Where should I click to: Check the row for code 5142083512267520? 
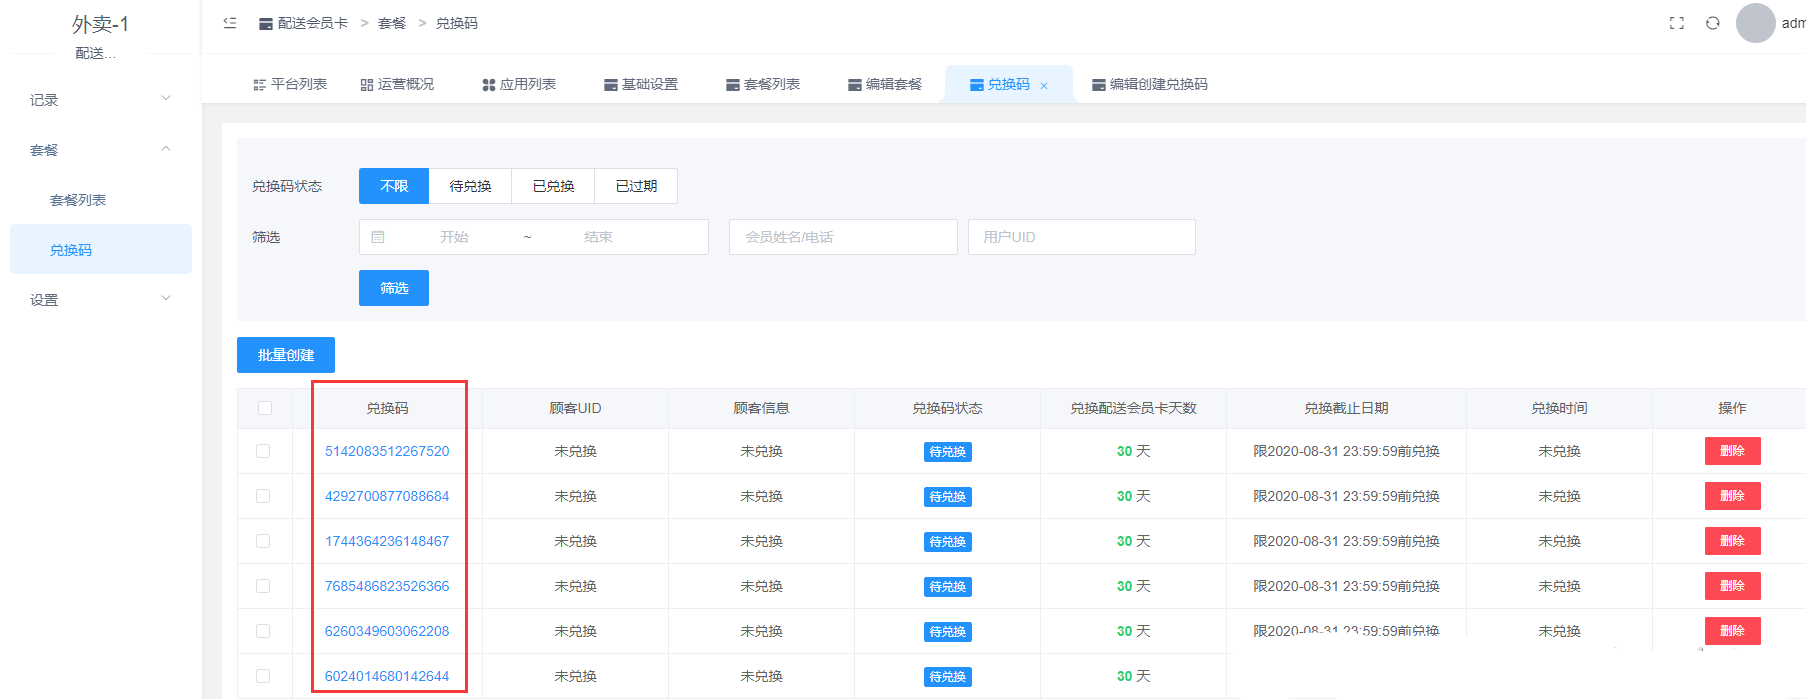263,451
